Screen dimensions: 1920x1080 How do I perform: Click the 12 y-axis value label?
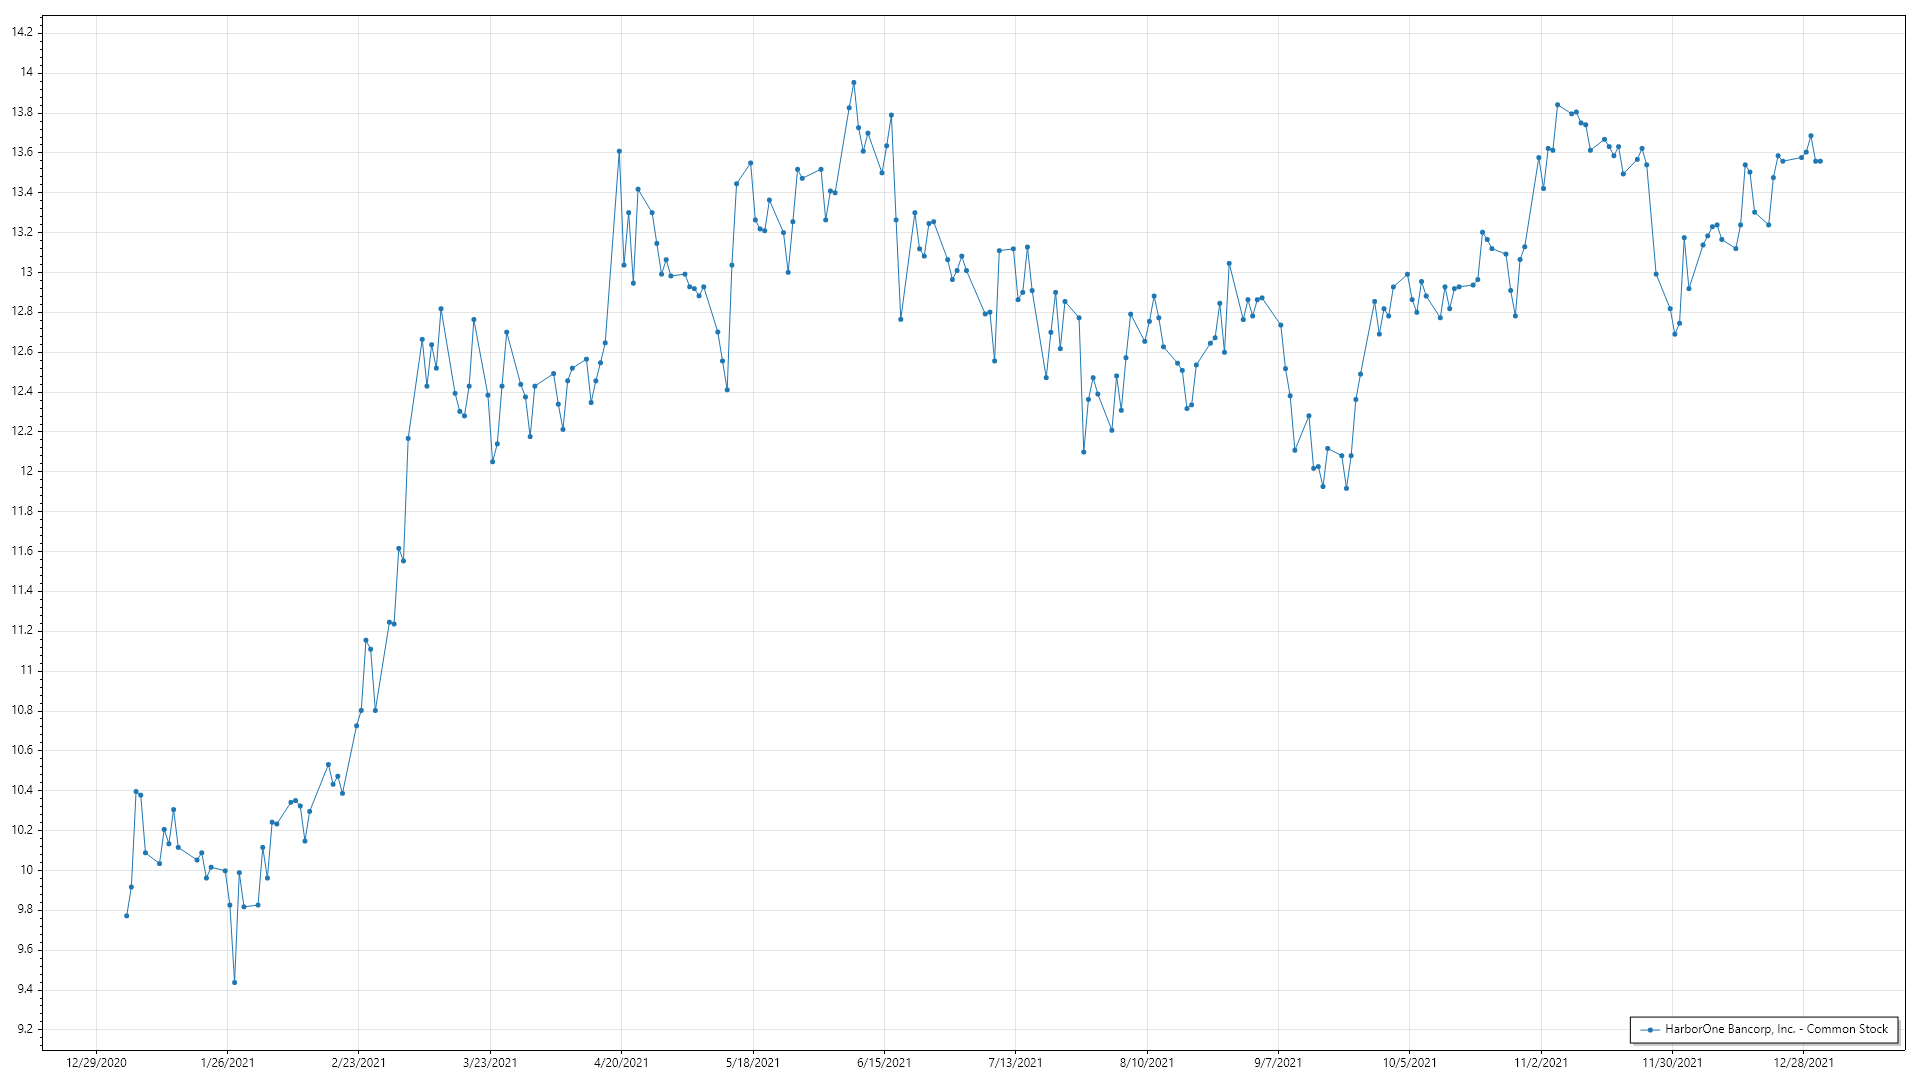pyautogui.click(x=27, y=471)
